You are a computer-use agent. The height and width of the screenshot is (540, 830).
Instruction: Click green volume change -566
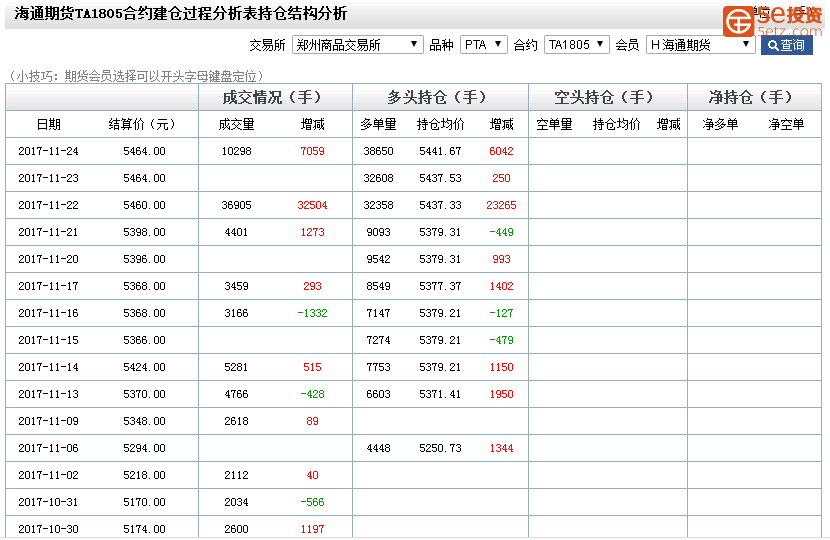(x=312, y=502)
